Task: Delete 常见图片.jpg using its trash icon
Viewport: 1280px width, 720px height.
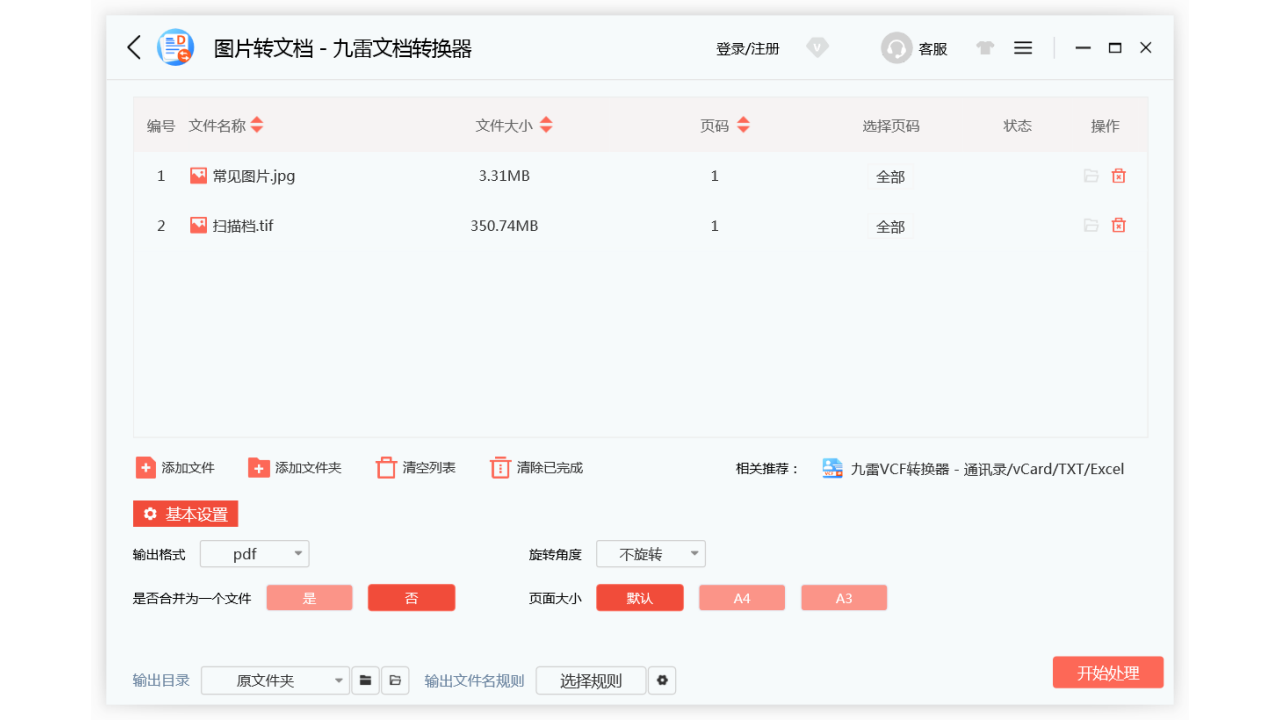Action: click(x=1118, y=175)
